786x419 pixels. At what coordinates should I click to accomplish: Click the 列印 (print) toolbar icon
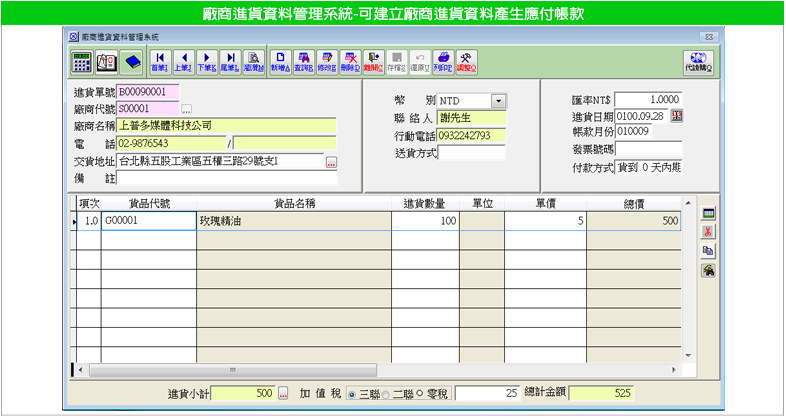[x=442, y=61]
